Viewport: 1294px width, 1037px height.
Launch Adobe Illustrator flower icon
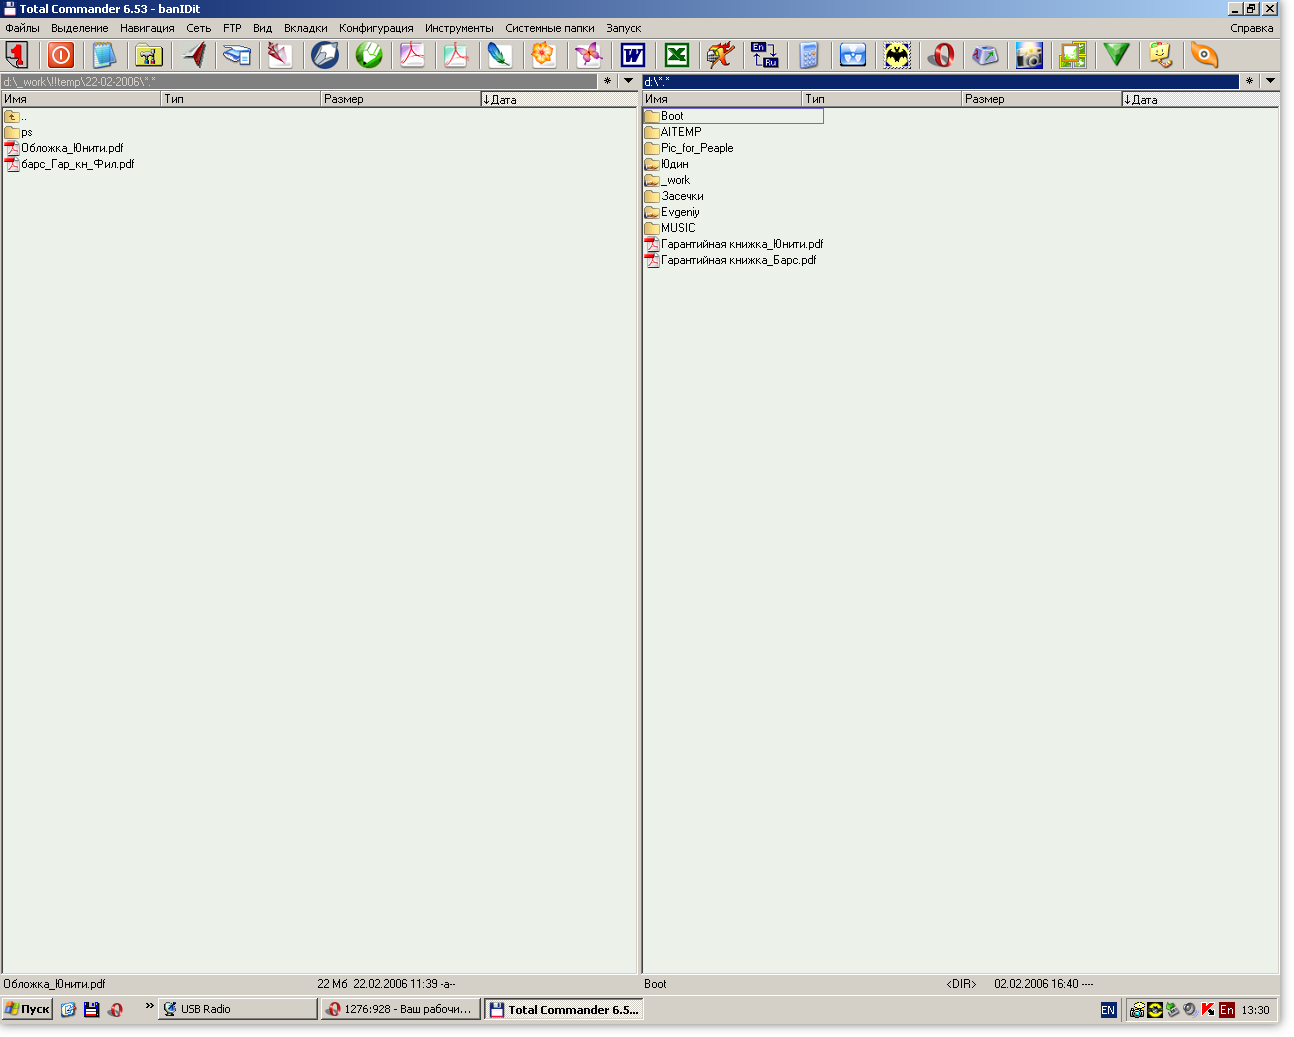pos(545,55)
